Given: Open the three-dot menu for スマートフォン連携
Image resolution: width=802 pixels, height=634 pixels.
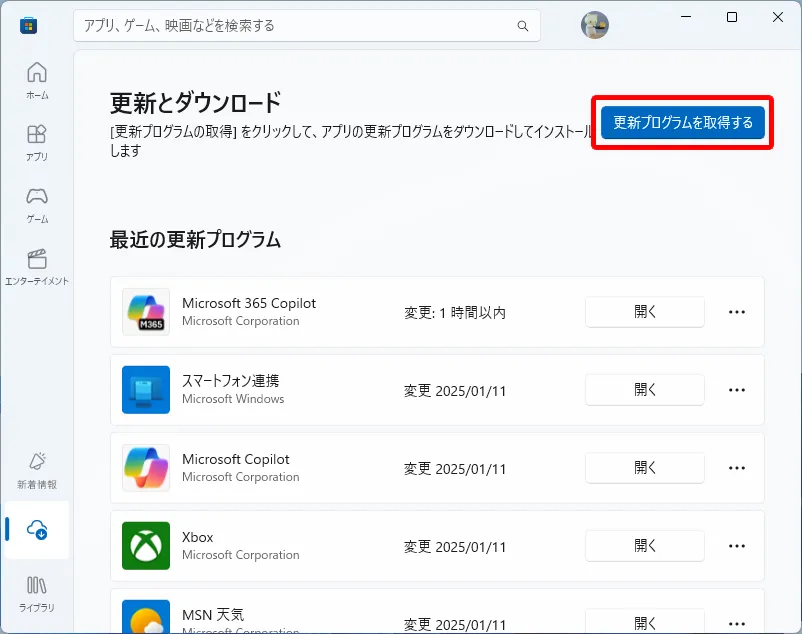Looking at the screenshot, I should [737, 390].
